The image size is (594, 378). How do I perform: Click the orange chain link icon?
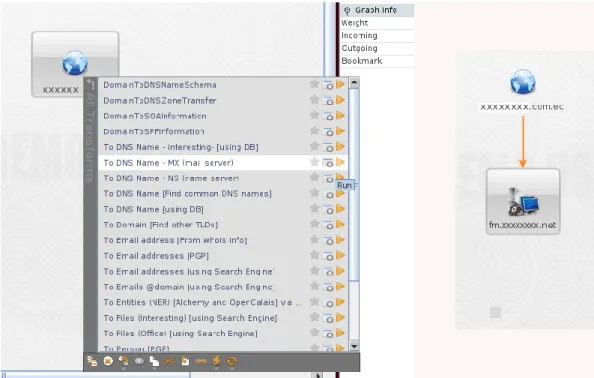(x=201, y=361)
